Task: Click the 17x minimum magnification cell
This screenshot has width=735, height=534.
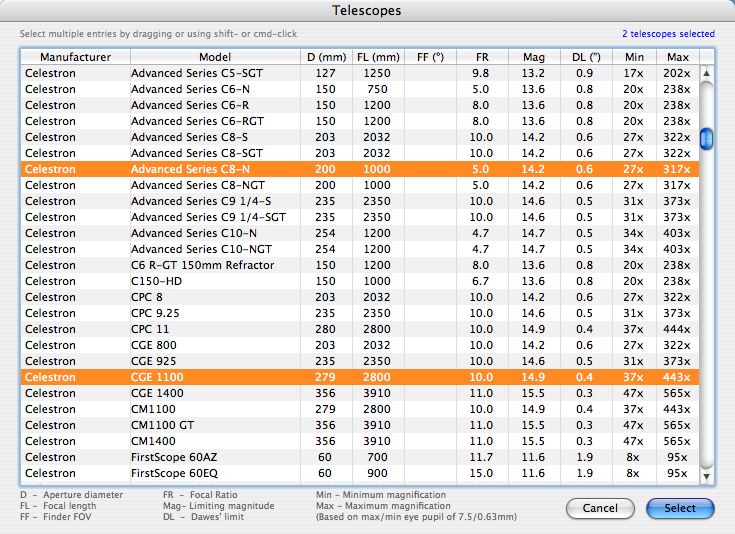Action: 633,73
